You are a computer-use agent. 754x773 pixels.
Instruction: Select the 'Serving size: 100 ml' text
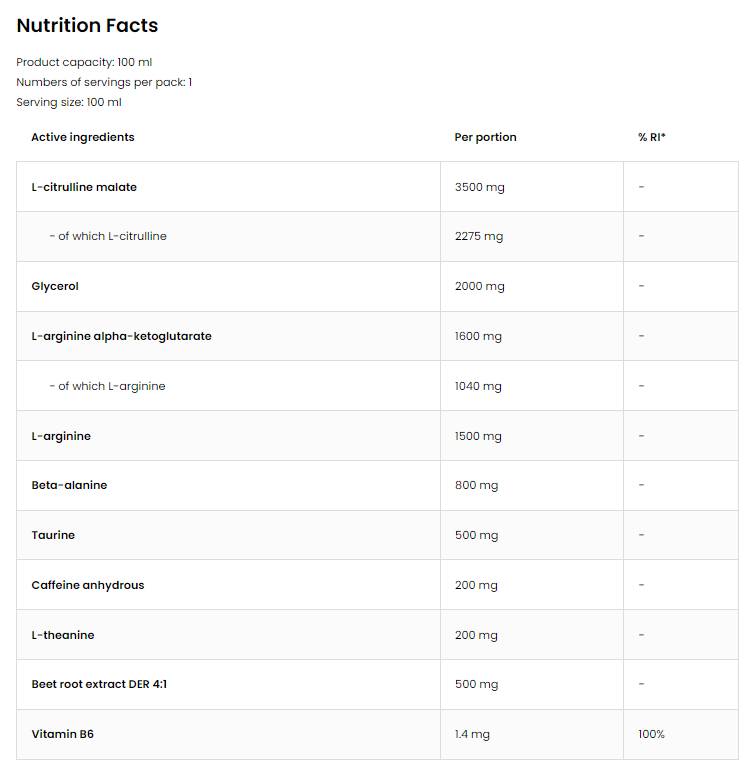pyautogui.click(x=69, y=102)
